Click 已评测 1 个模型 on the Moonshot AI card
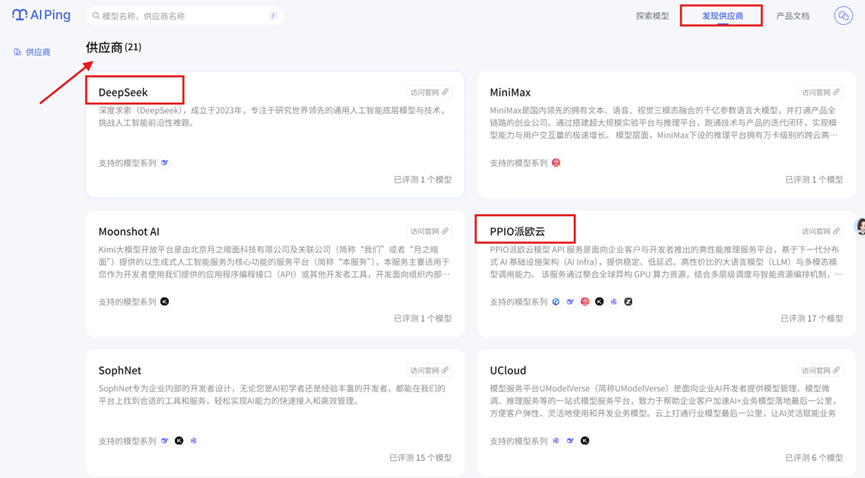Screen dimensions: 865x478 (423, 318)
